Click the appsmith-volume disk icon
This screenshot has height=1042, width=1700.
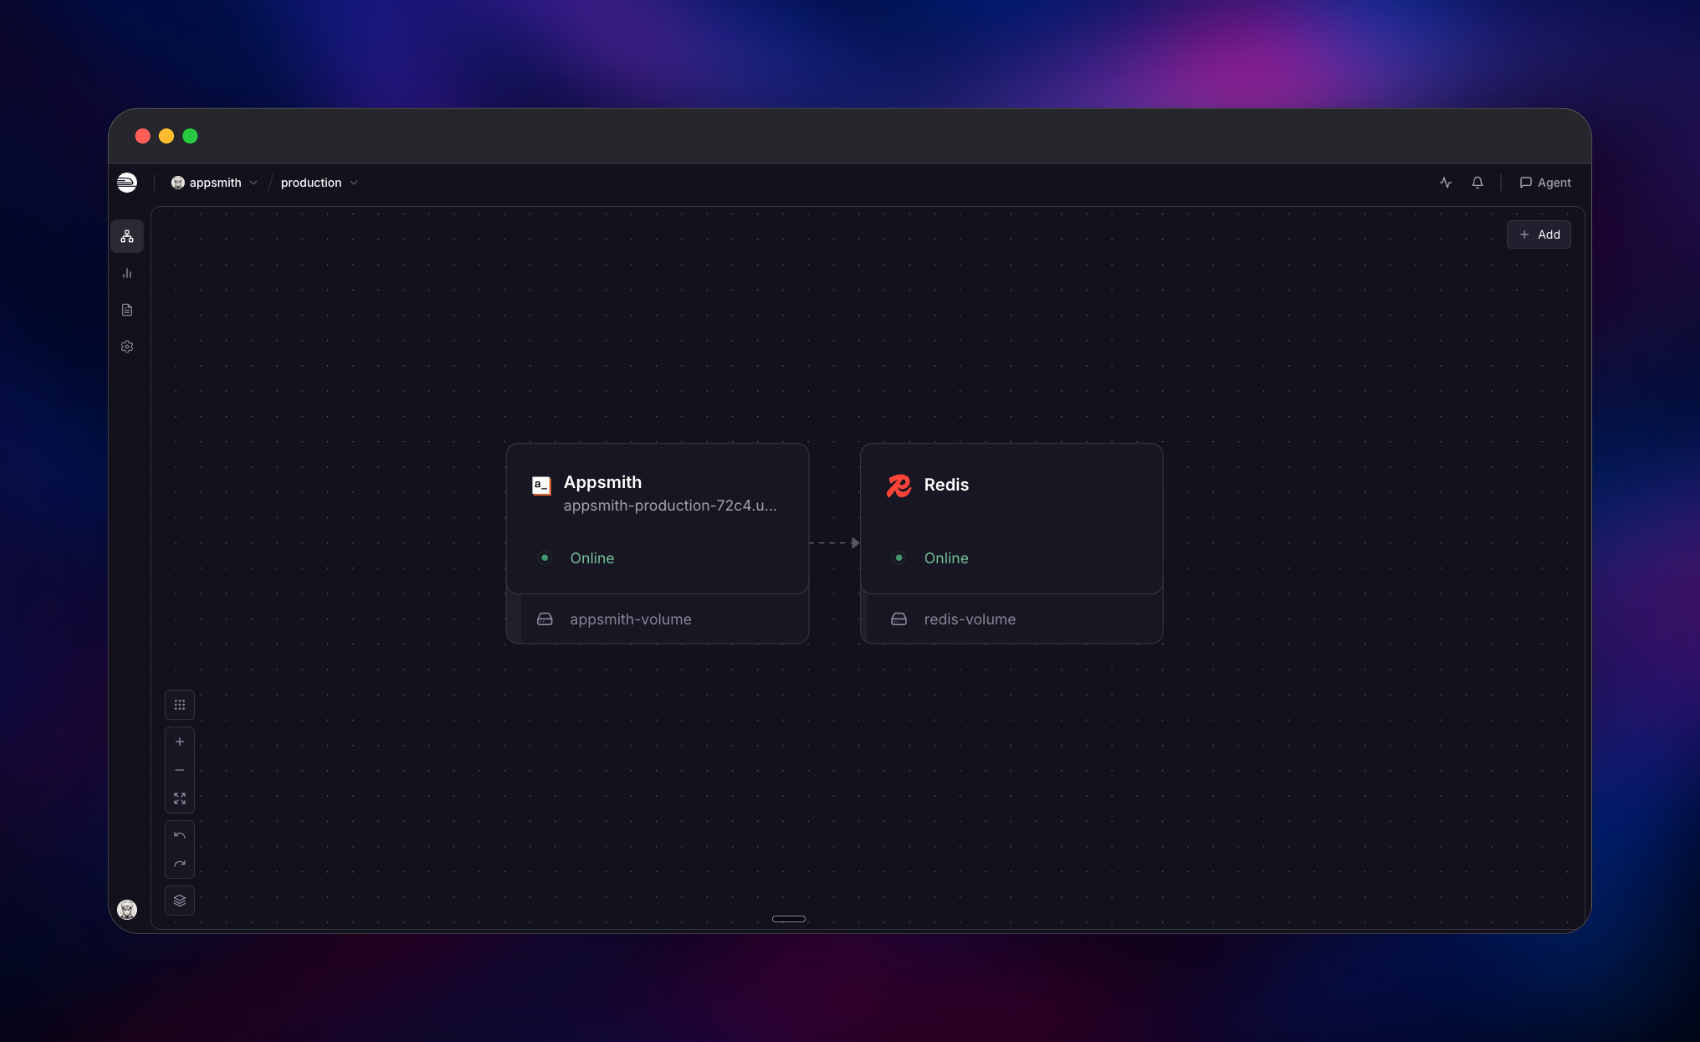545,620
